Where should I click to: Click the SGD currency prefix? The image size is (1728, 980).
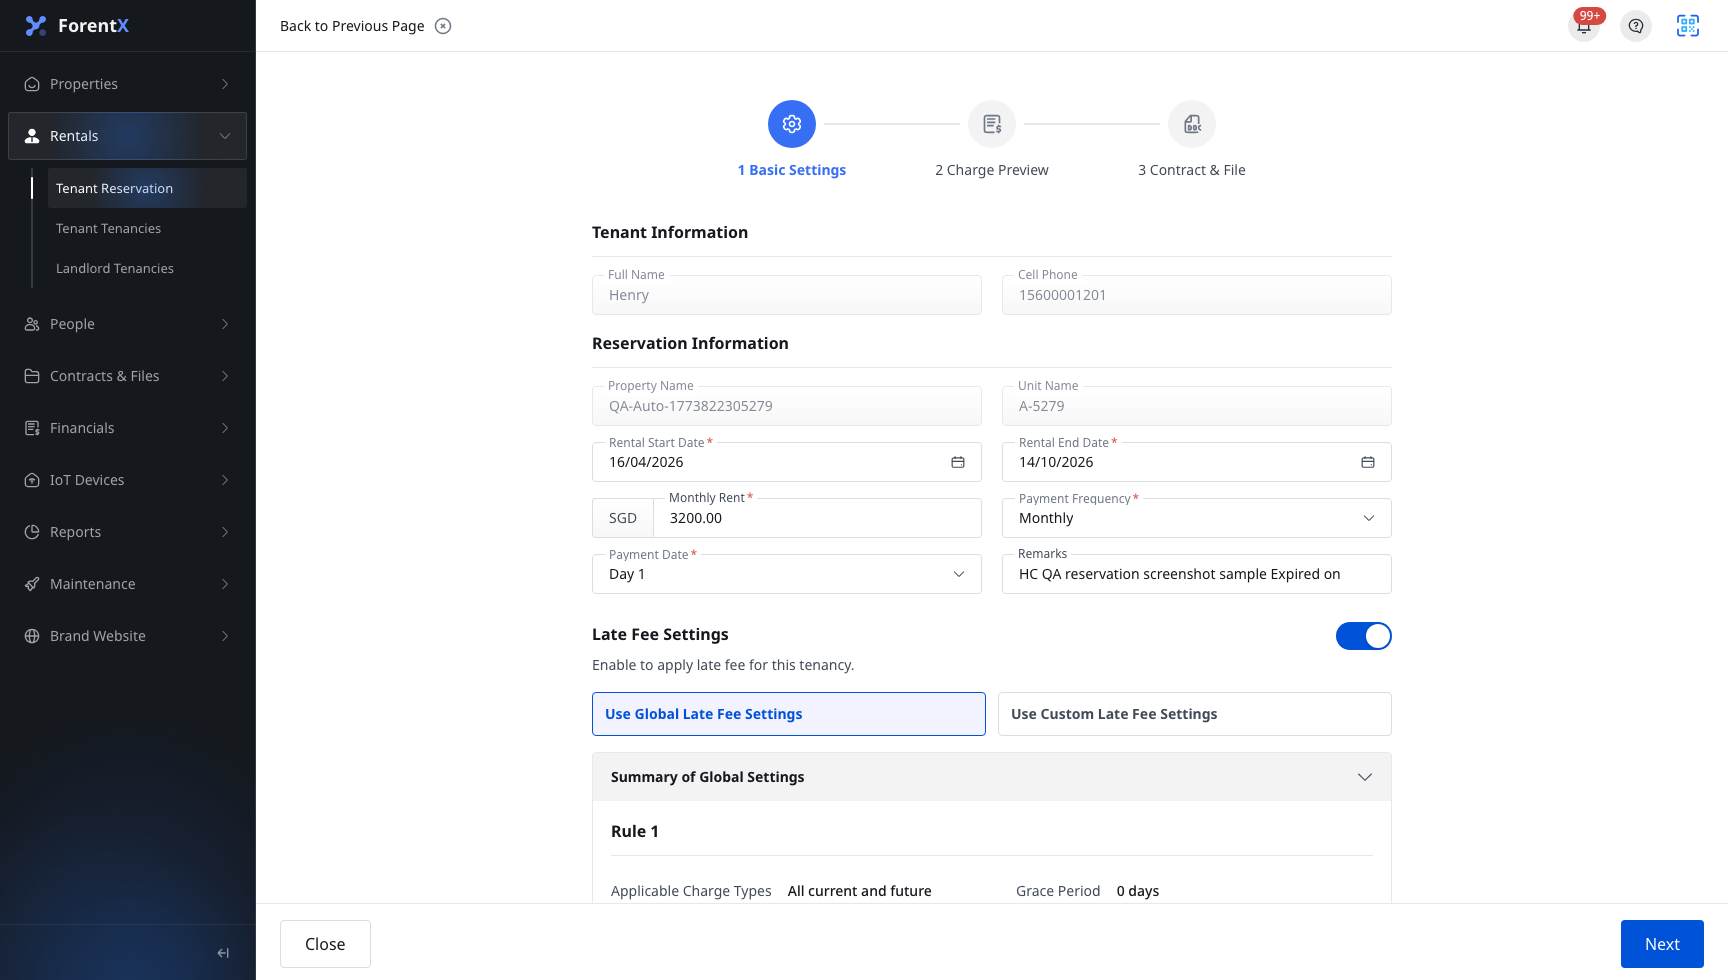[x=623, y=518]
